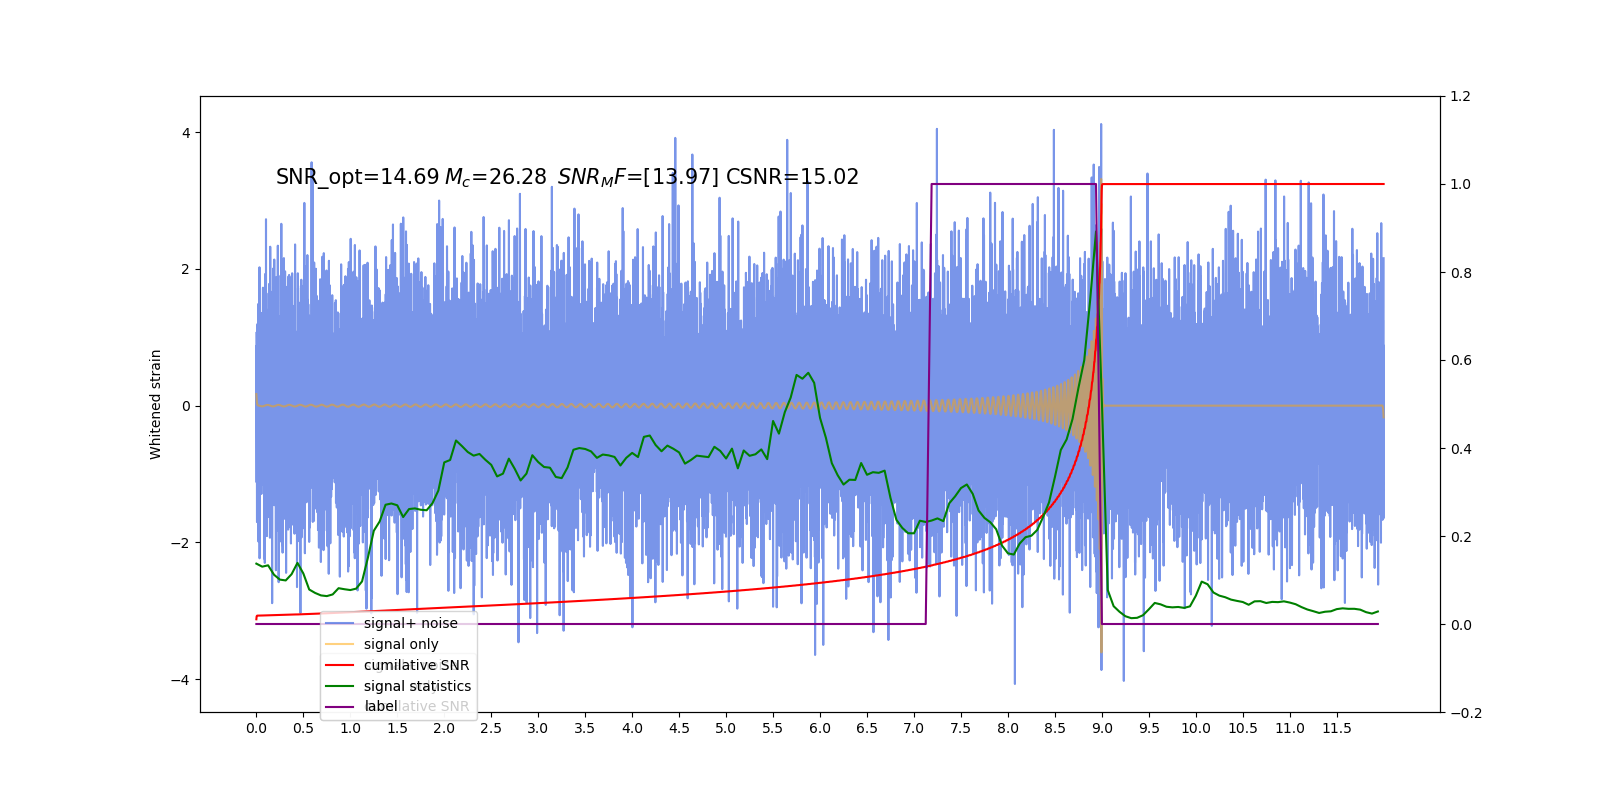The image size is (1600, 800).
Task: Click the left y-axis tick label "4"
Action: point(185,133)
